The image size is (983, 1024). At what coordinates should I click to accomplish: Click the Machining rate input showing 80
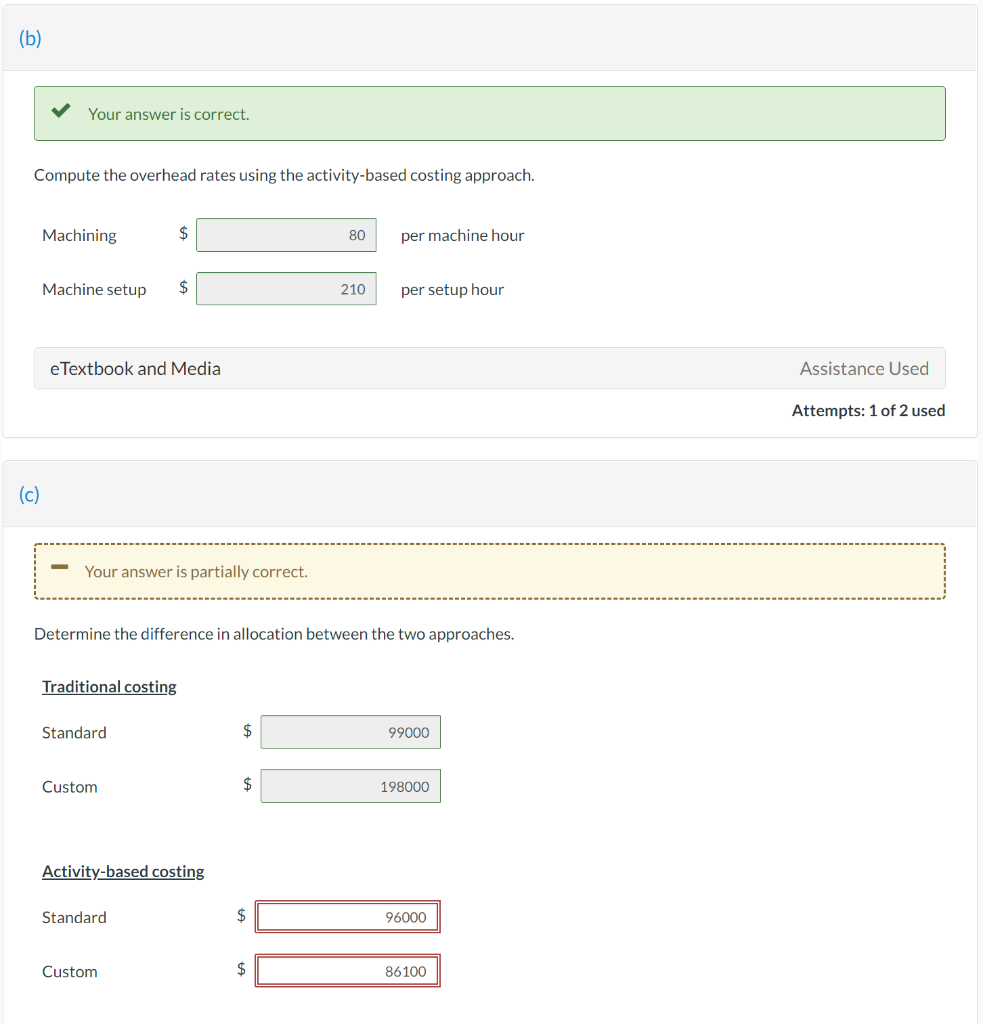286,235
